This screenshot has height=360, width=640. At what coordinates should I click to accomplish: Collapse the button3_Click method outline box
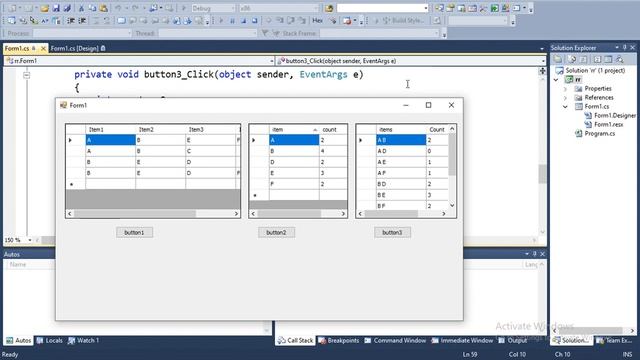click(x=27, y=75)
